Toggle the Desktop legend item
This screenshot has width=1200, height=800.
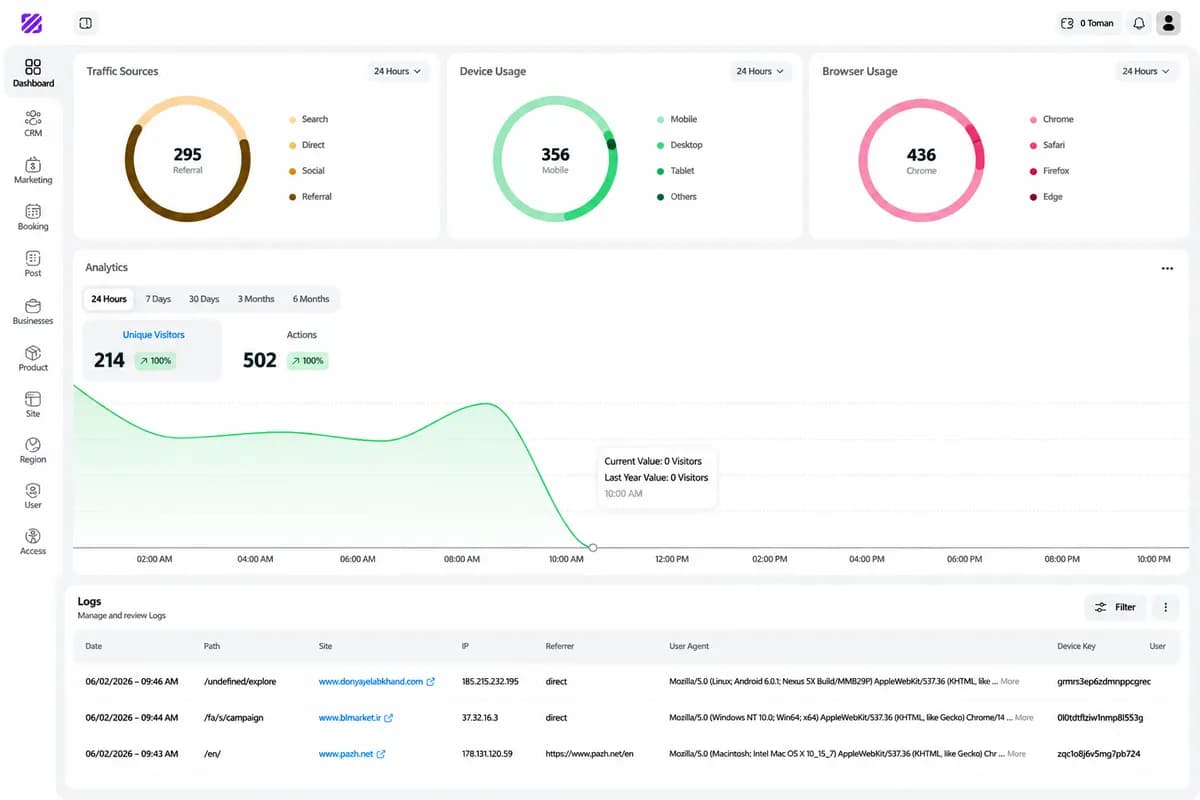coord(679,145)
